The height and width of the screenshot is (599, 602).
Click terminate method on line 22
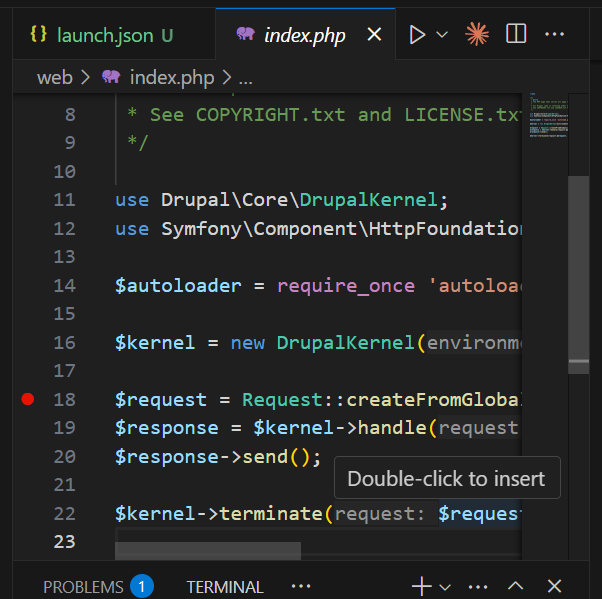coord(271,513)
